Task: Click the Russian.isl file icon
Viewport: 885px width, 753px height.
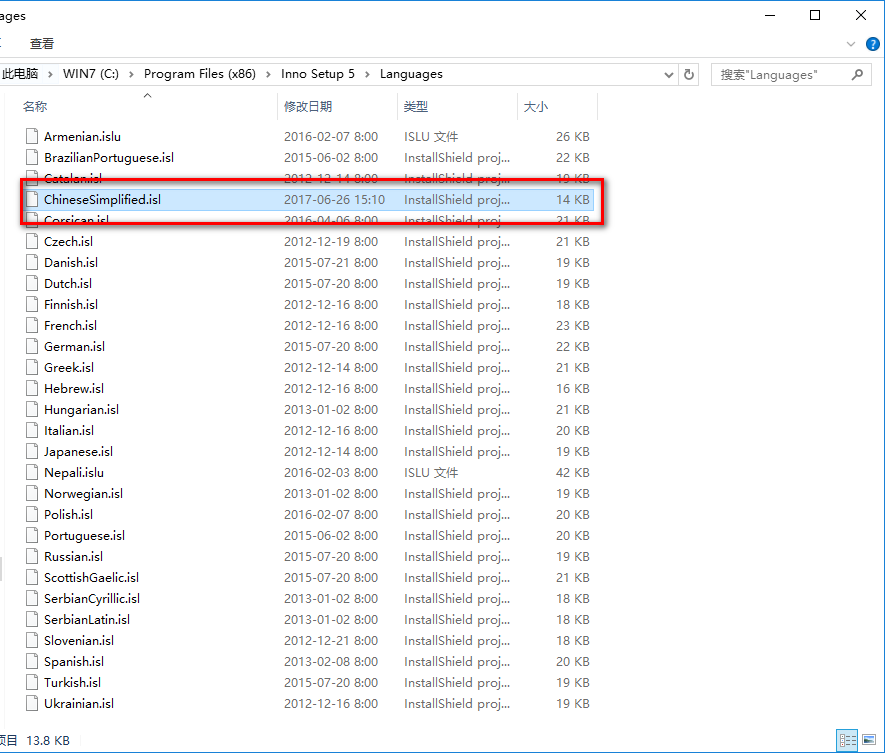Action: coord(32,556)
